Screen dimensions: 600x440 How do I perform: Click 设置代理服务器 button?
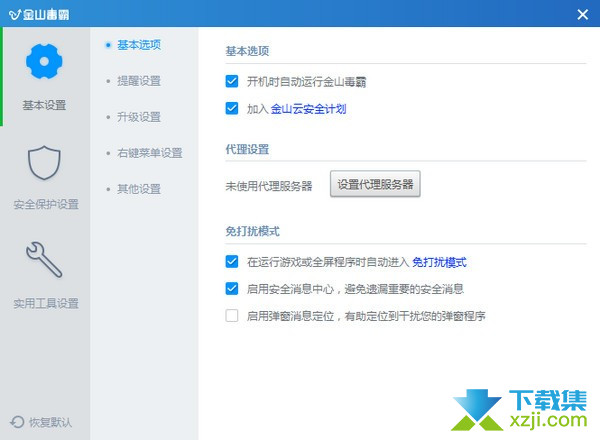pyautogui.click(x=375, y=184)
